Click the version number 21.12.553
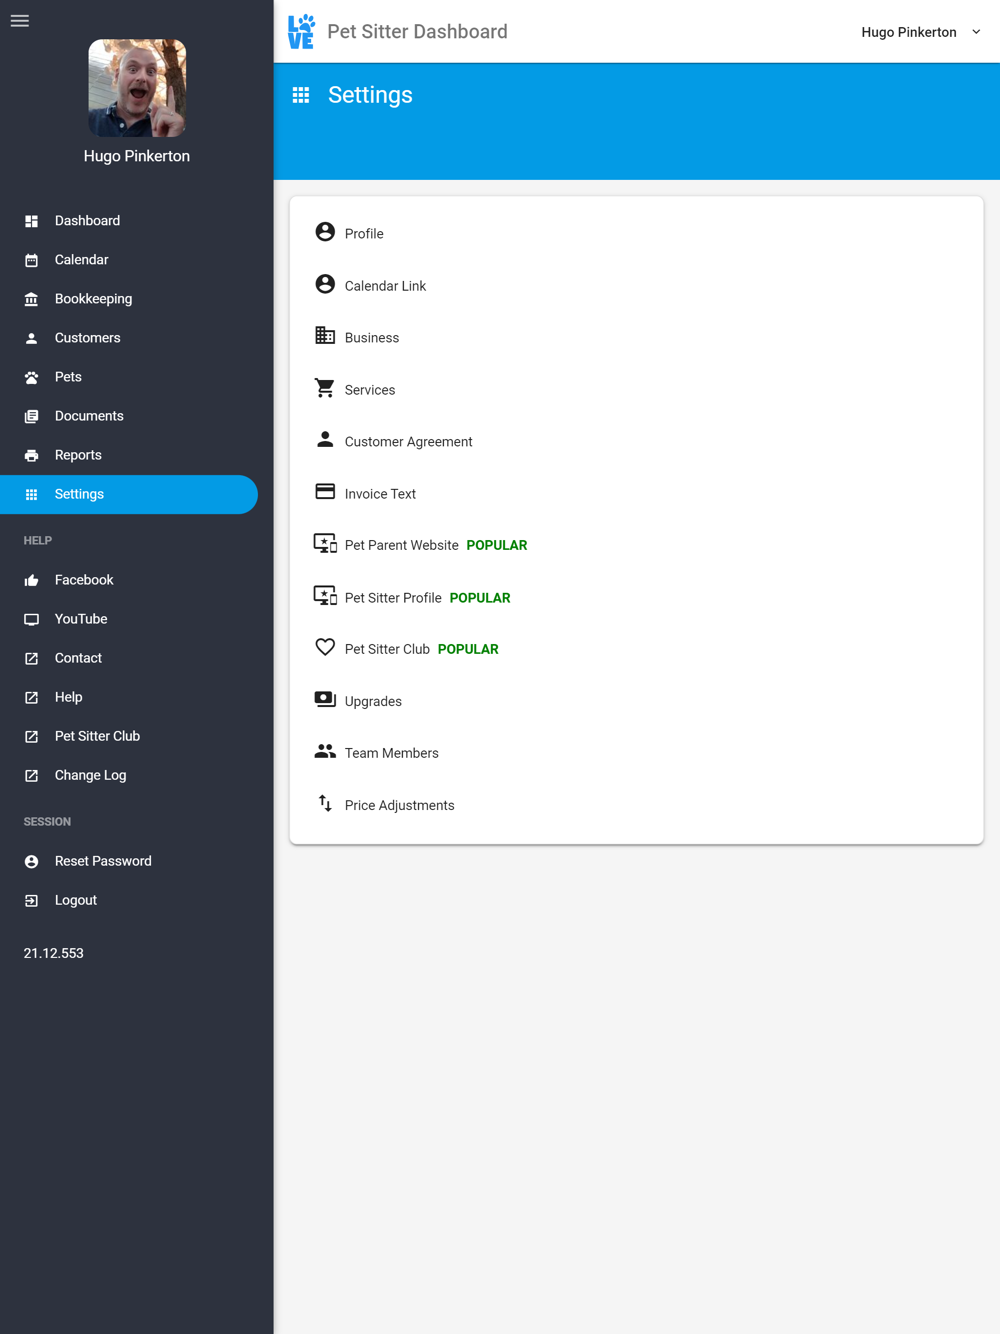 (54, 953)
